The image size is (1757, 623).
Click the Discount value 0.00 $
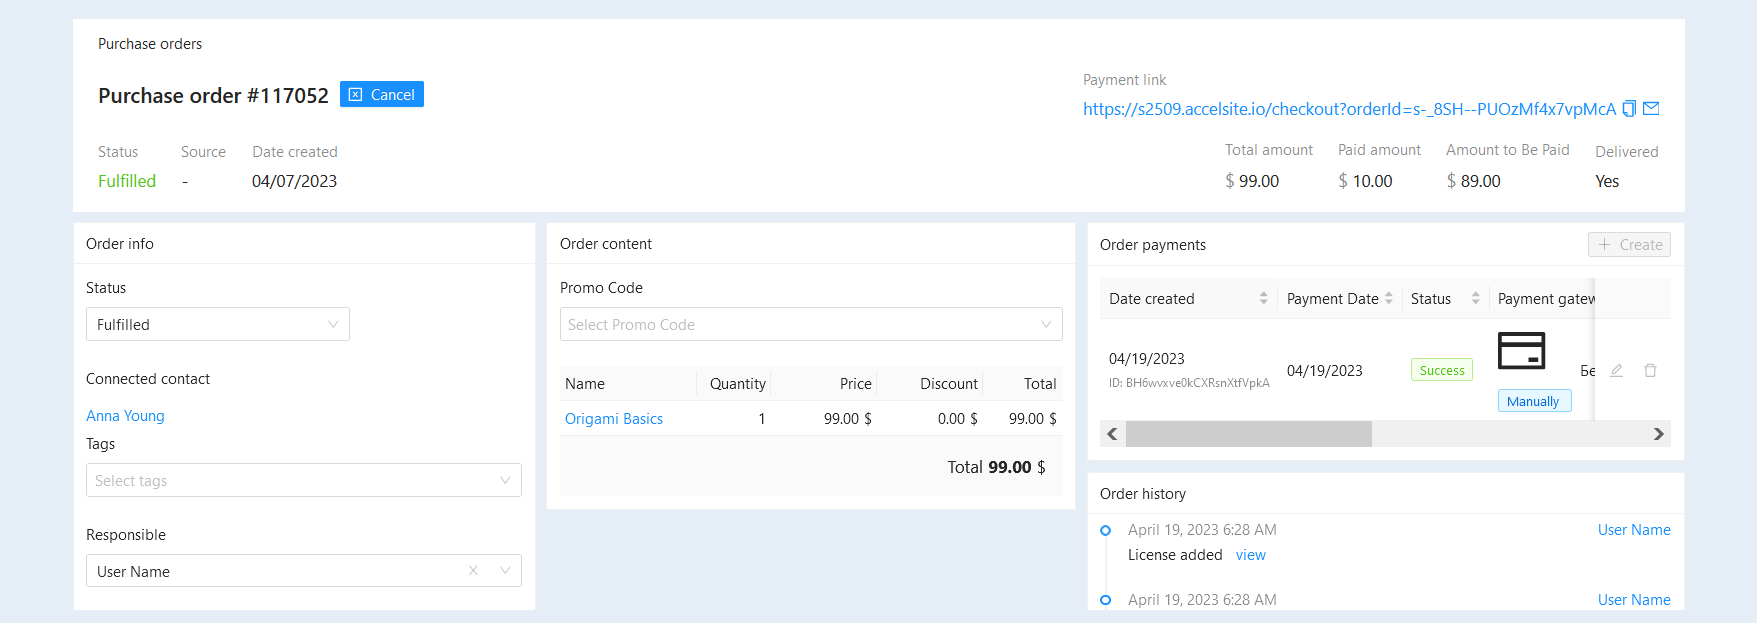coord(958,419)
